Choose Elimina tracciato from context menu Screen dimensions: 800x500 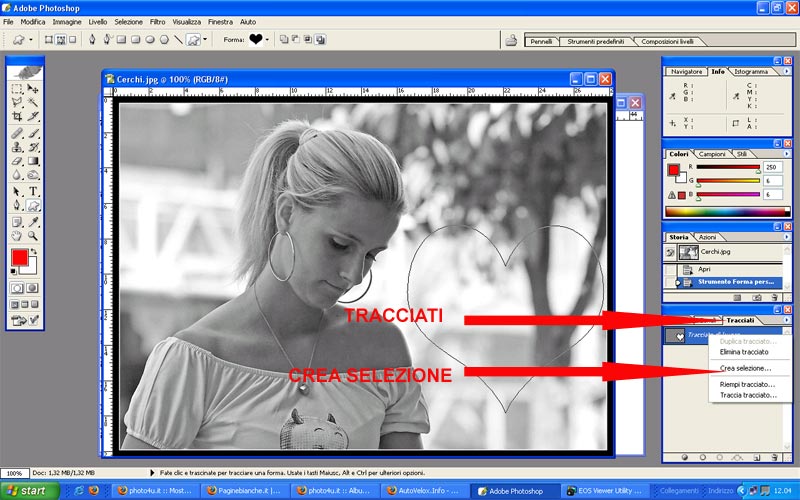pyautogui.click(x=744, y=352)
